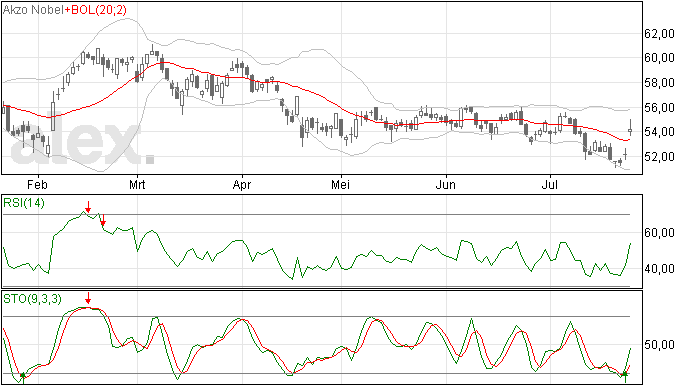Click the Jun month label

(x=445, y=185)
